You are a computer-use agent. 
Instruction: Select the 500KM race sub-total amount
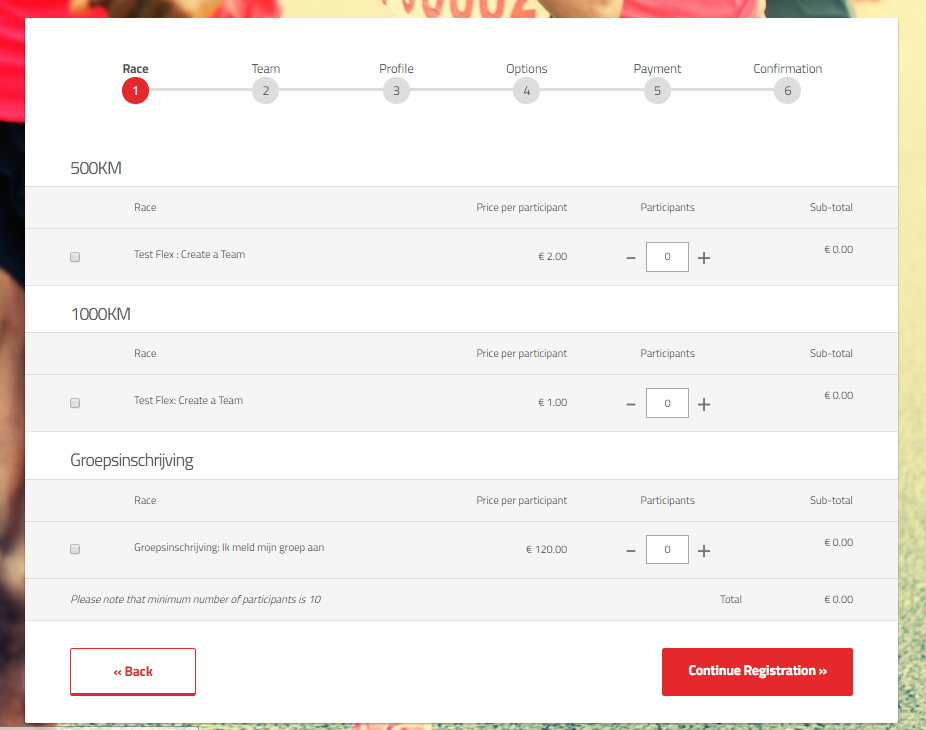(x=839, y=249)
